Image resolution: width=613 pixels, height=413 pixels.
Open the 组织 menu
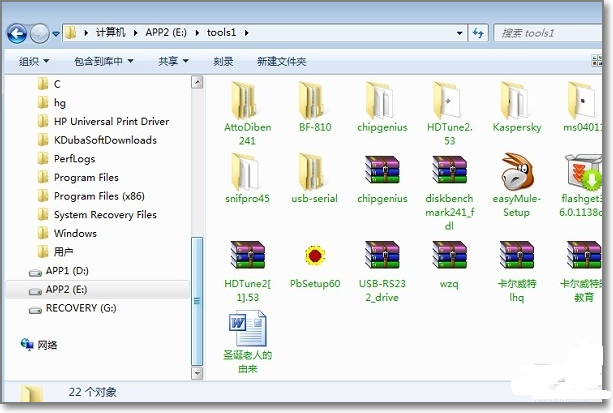(34, 61)
